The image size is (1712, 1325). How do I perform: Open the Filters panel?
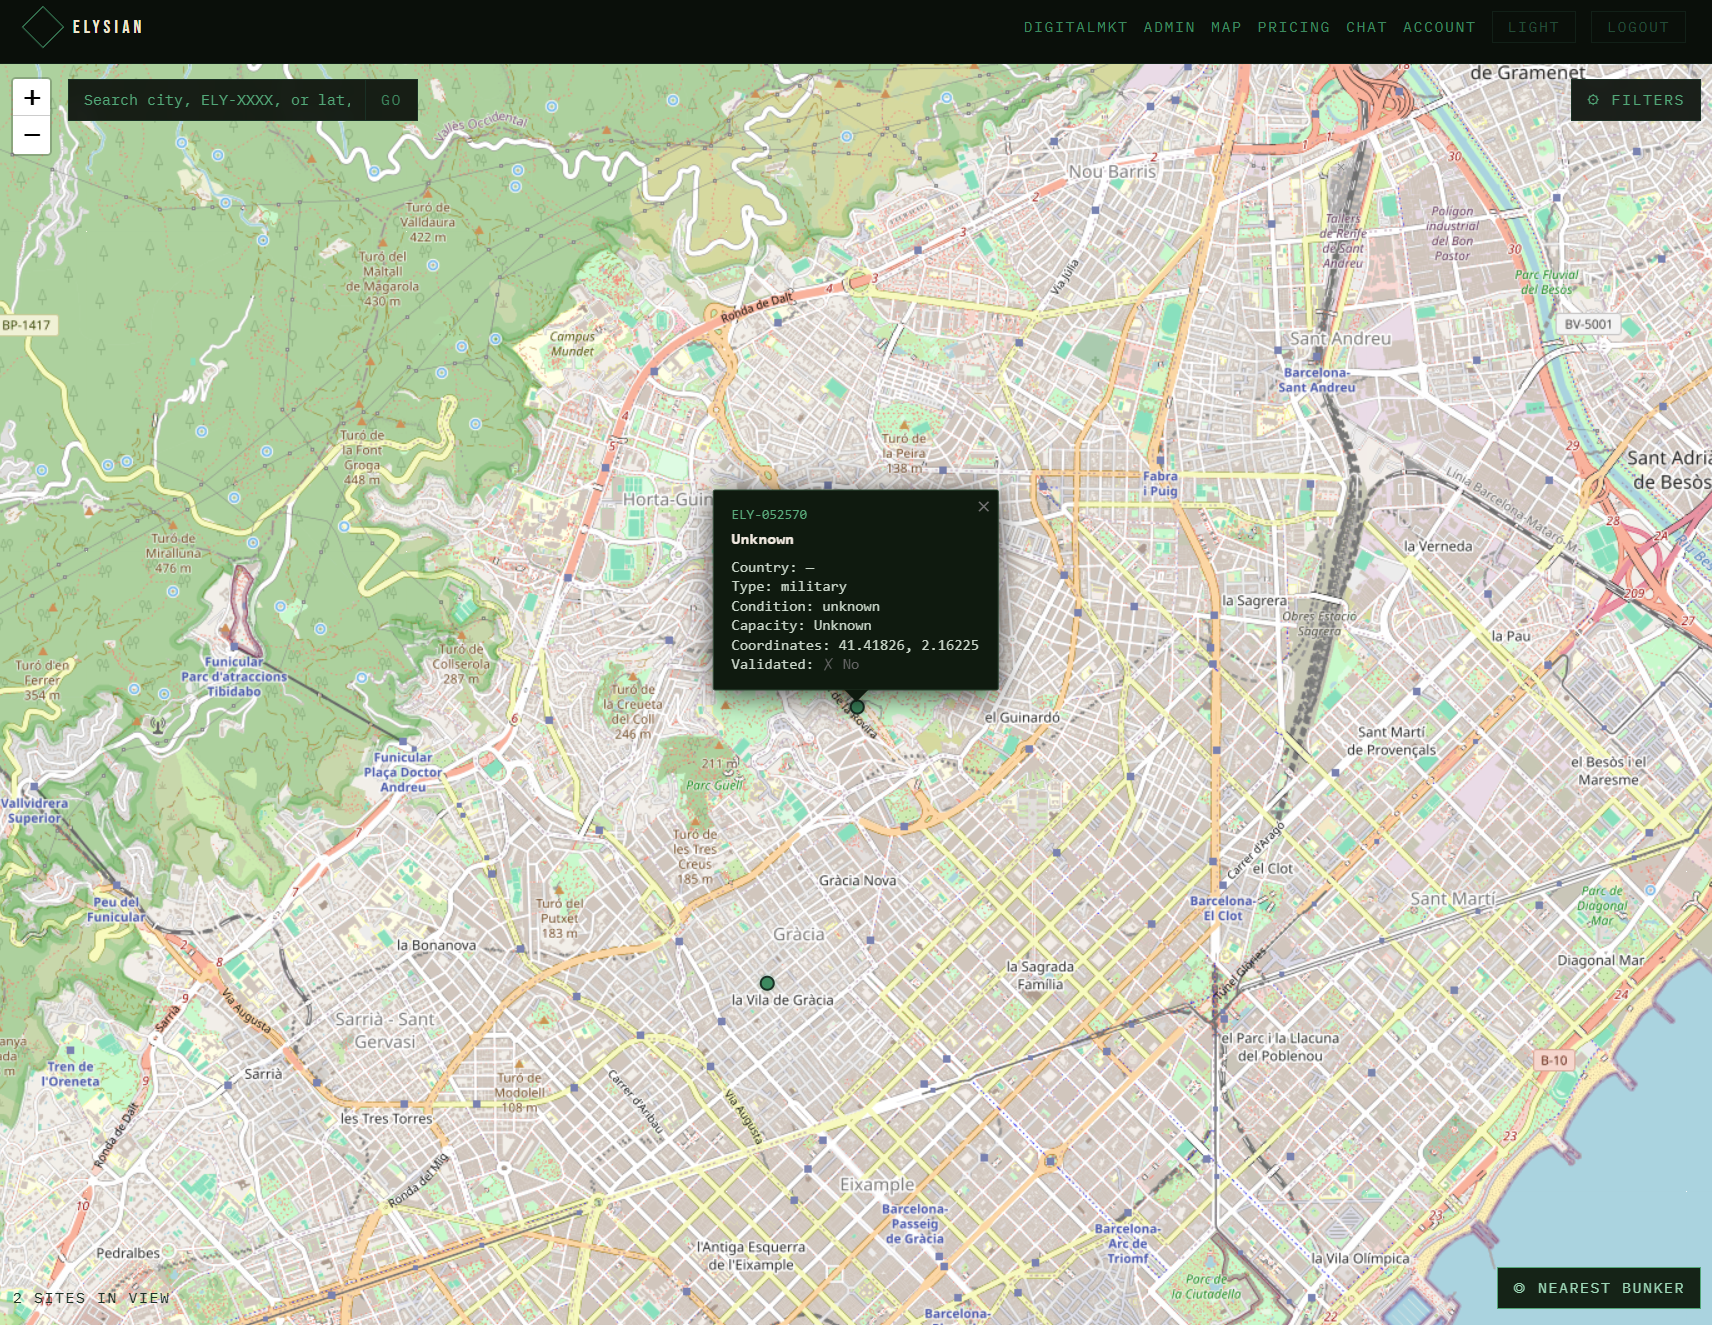pos(1636,100)
